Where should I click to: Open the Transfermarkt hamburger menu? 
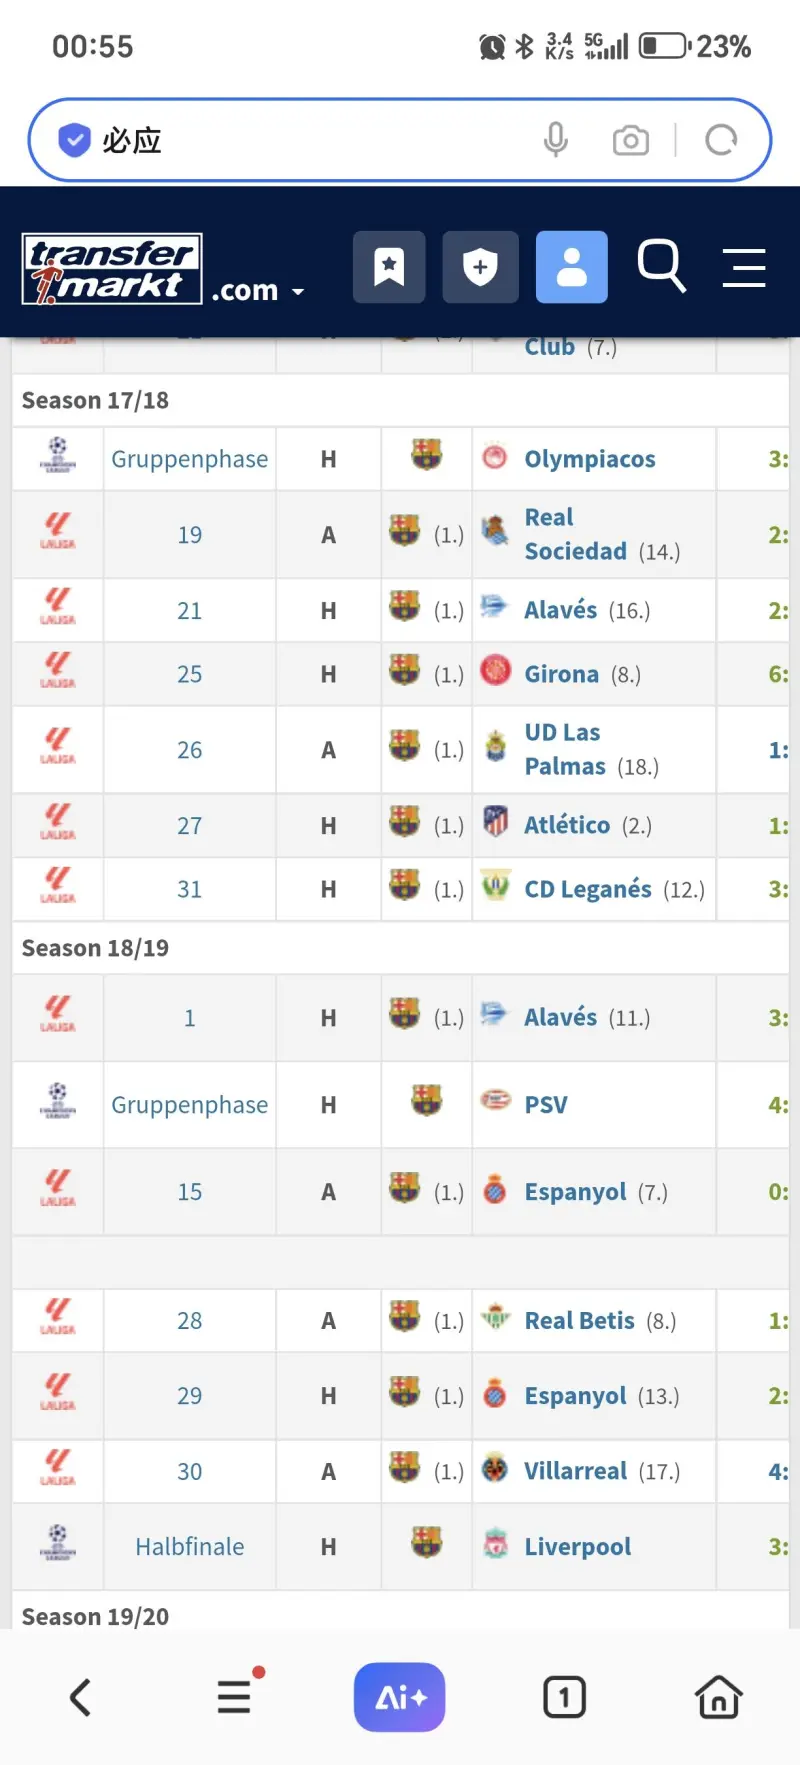coord(744,267)
